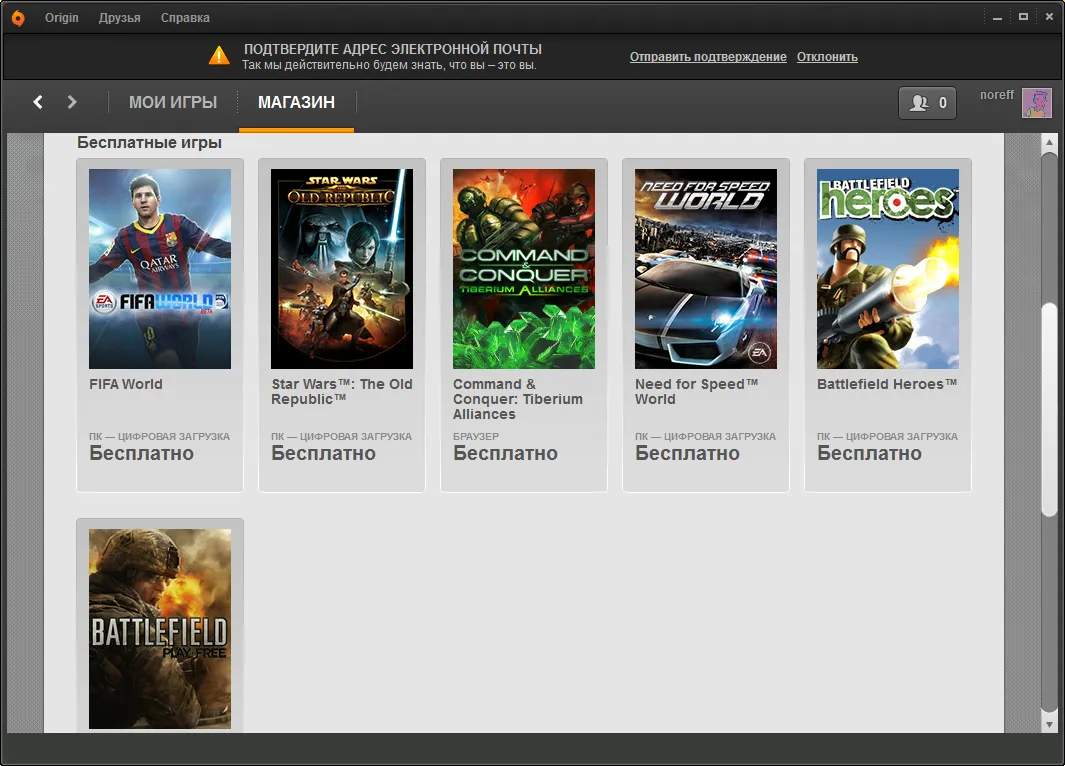This screenshot has width=1065, height=766.
Task: Open the Друзья menu
Action: coord(120,18)
